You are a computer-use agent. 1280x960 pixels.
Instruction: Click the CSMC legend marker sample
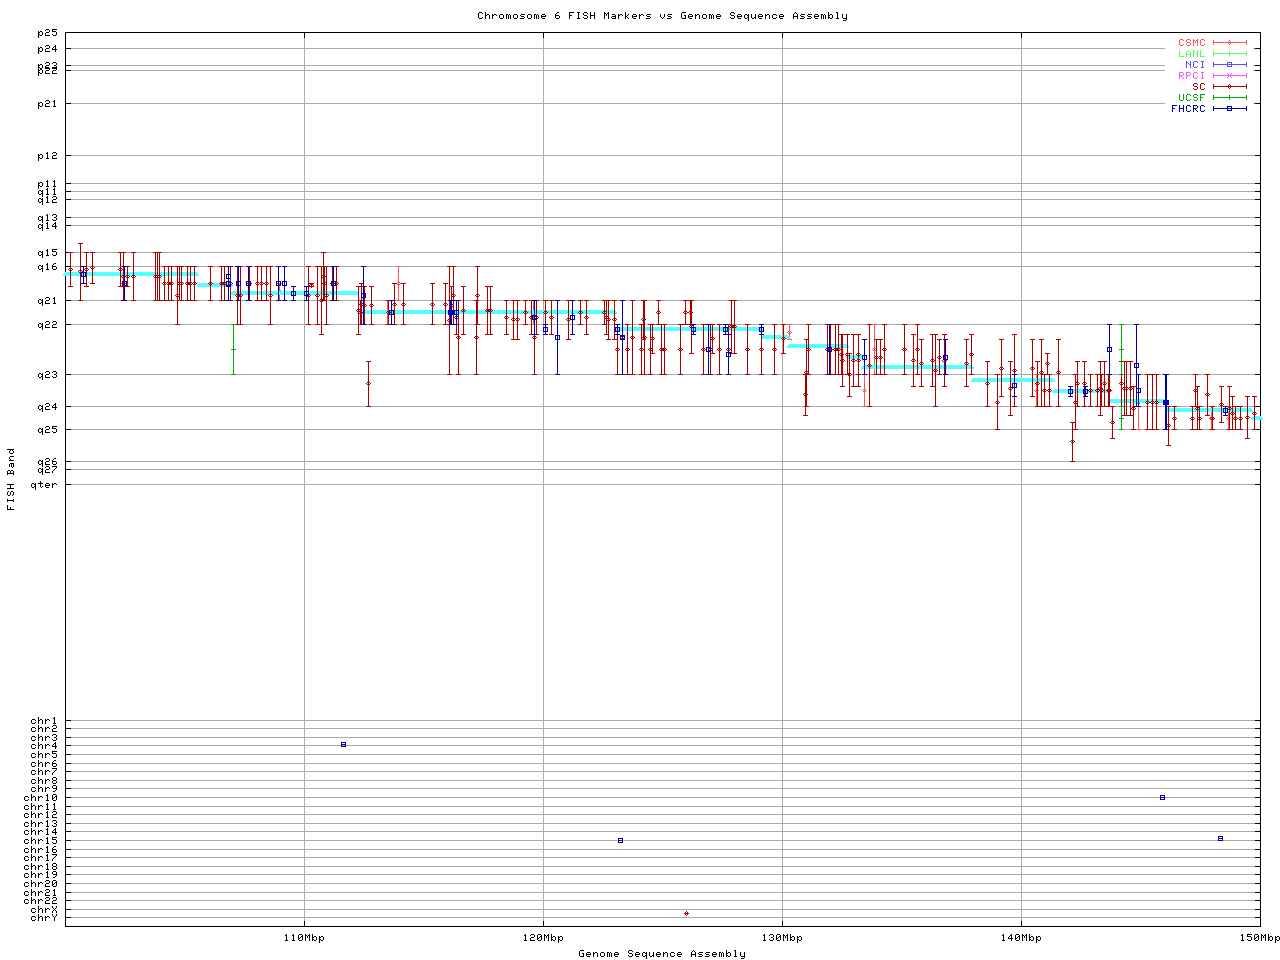click(1229, 43)
